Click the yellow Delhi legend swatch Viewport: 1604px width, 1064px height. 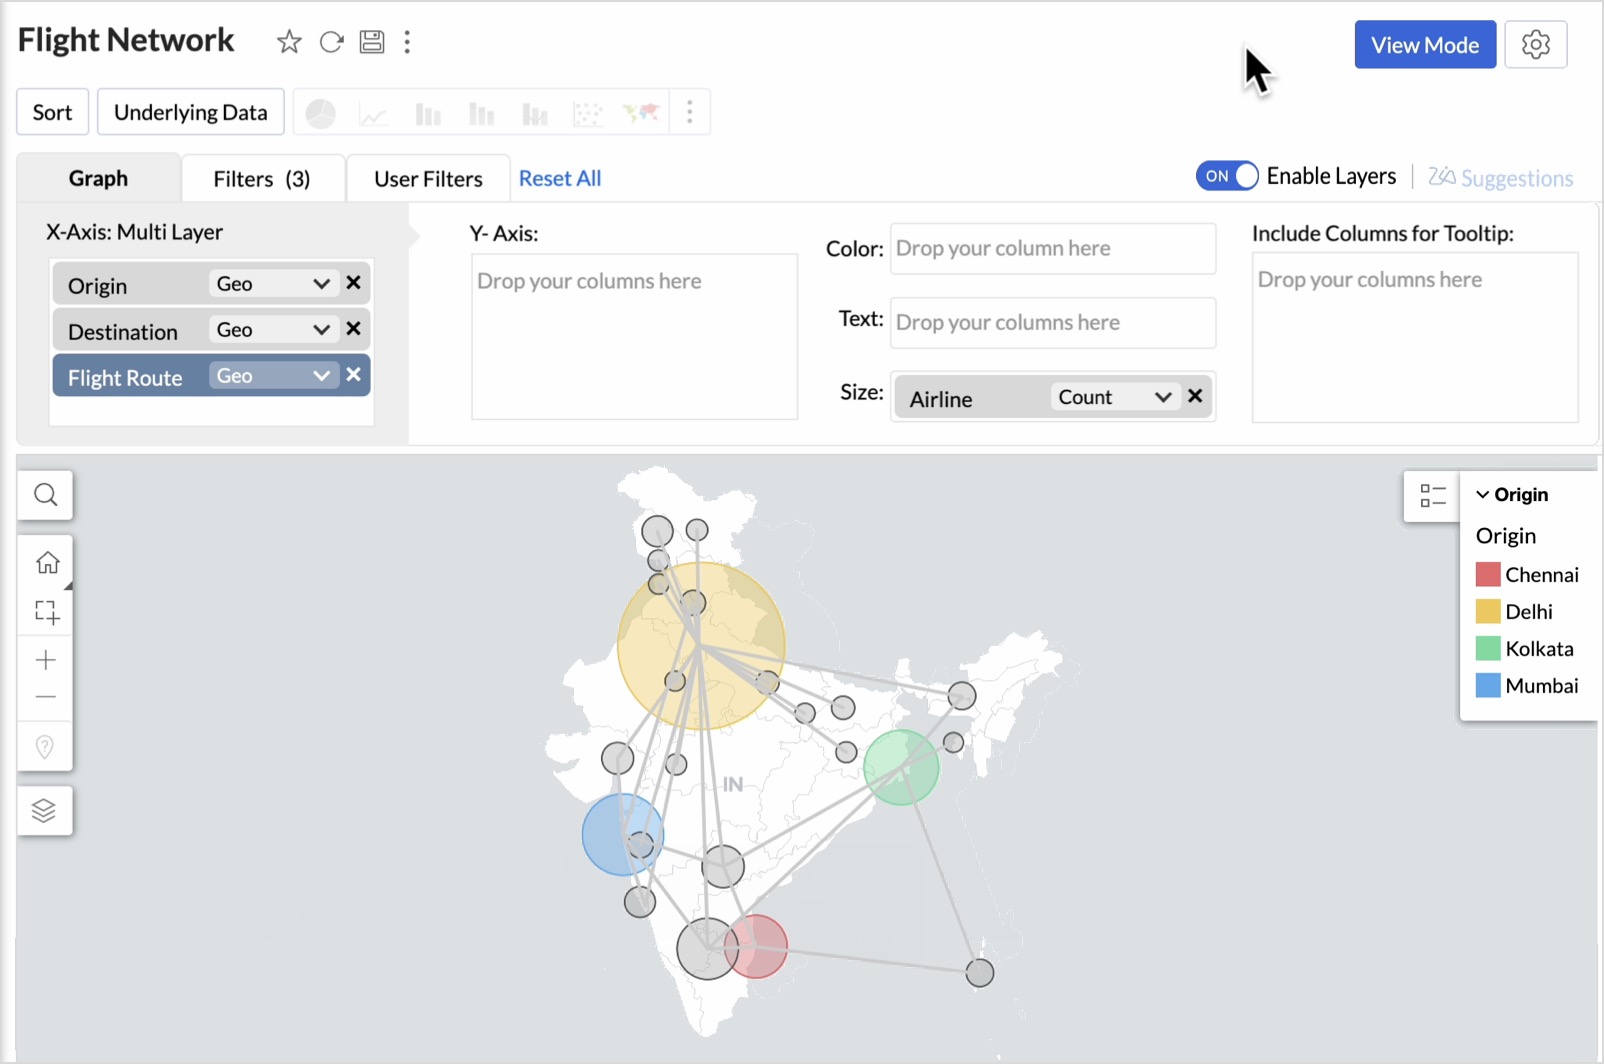pyautogui.click(x=1488, y=612)
